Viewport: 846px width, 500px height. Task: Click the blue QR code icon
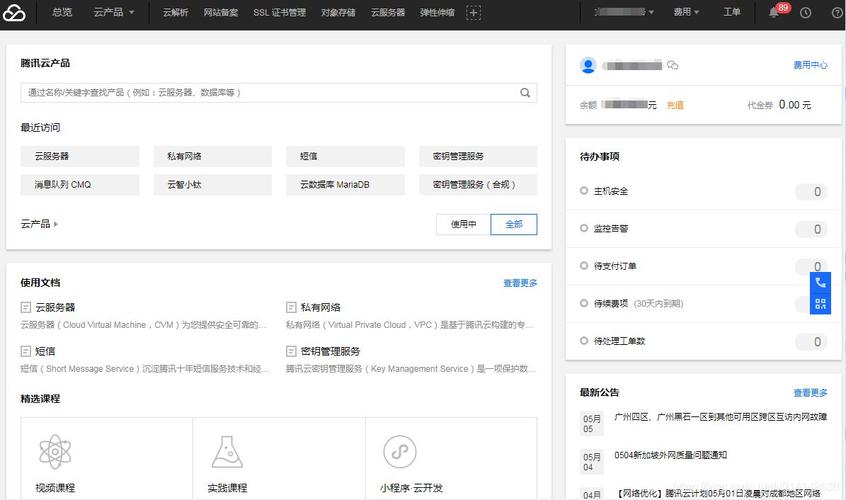coord(821,304)
